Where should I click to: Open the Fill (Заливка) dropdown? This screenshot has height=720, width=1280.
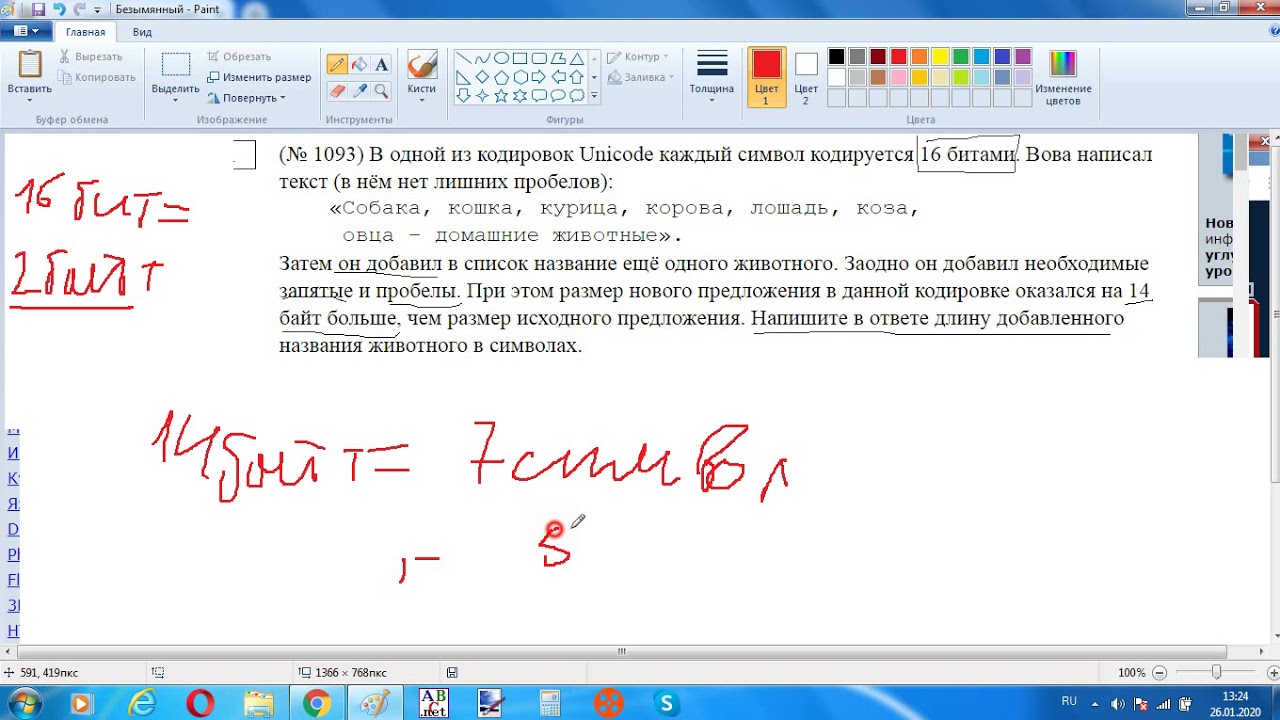click(x=641, y=77)
